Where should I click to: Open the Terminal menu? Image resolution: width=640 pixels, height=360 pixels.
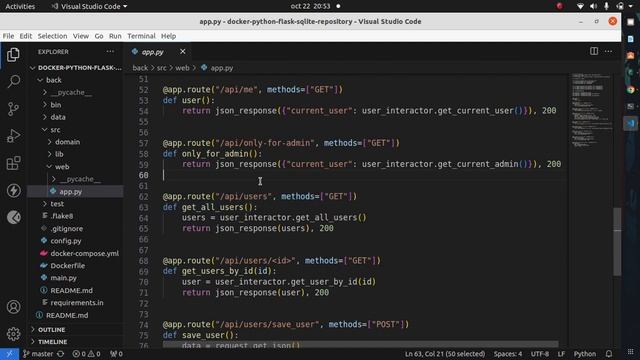pos(141,36)
